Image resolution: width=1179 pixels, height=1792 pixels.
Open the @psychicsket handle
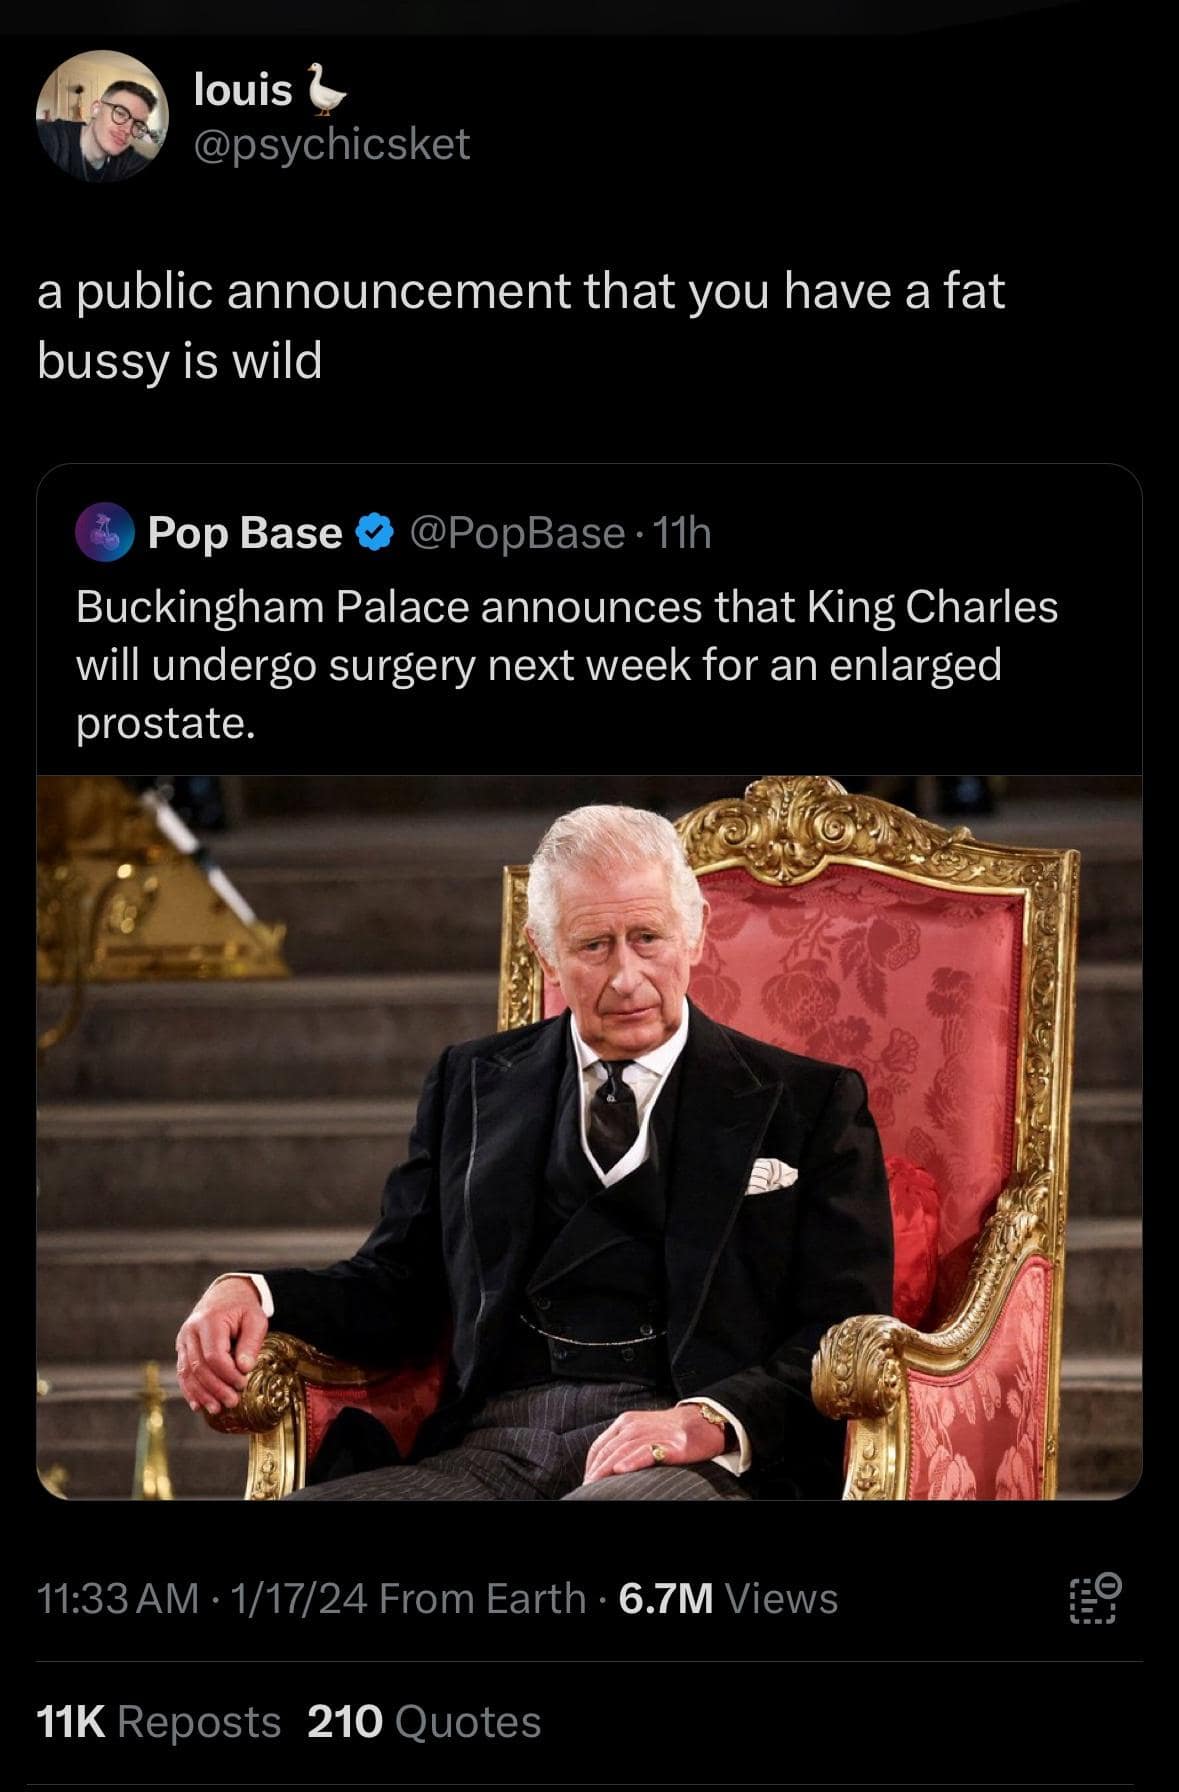click(x=331, y=144)
